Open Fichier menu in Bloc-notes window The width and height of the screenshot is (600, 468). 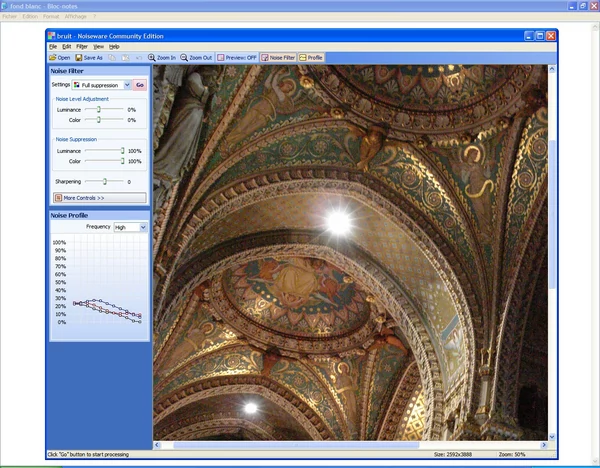[x=10, y=16]
